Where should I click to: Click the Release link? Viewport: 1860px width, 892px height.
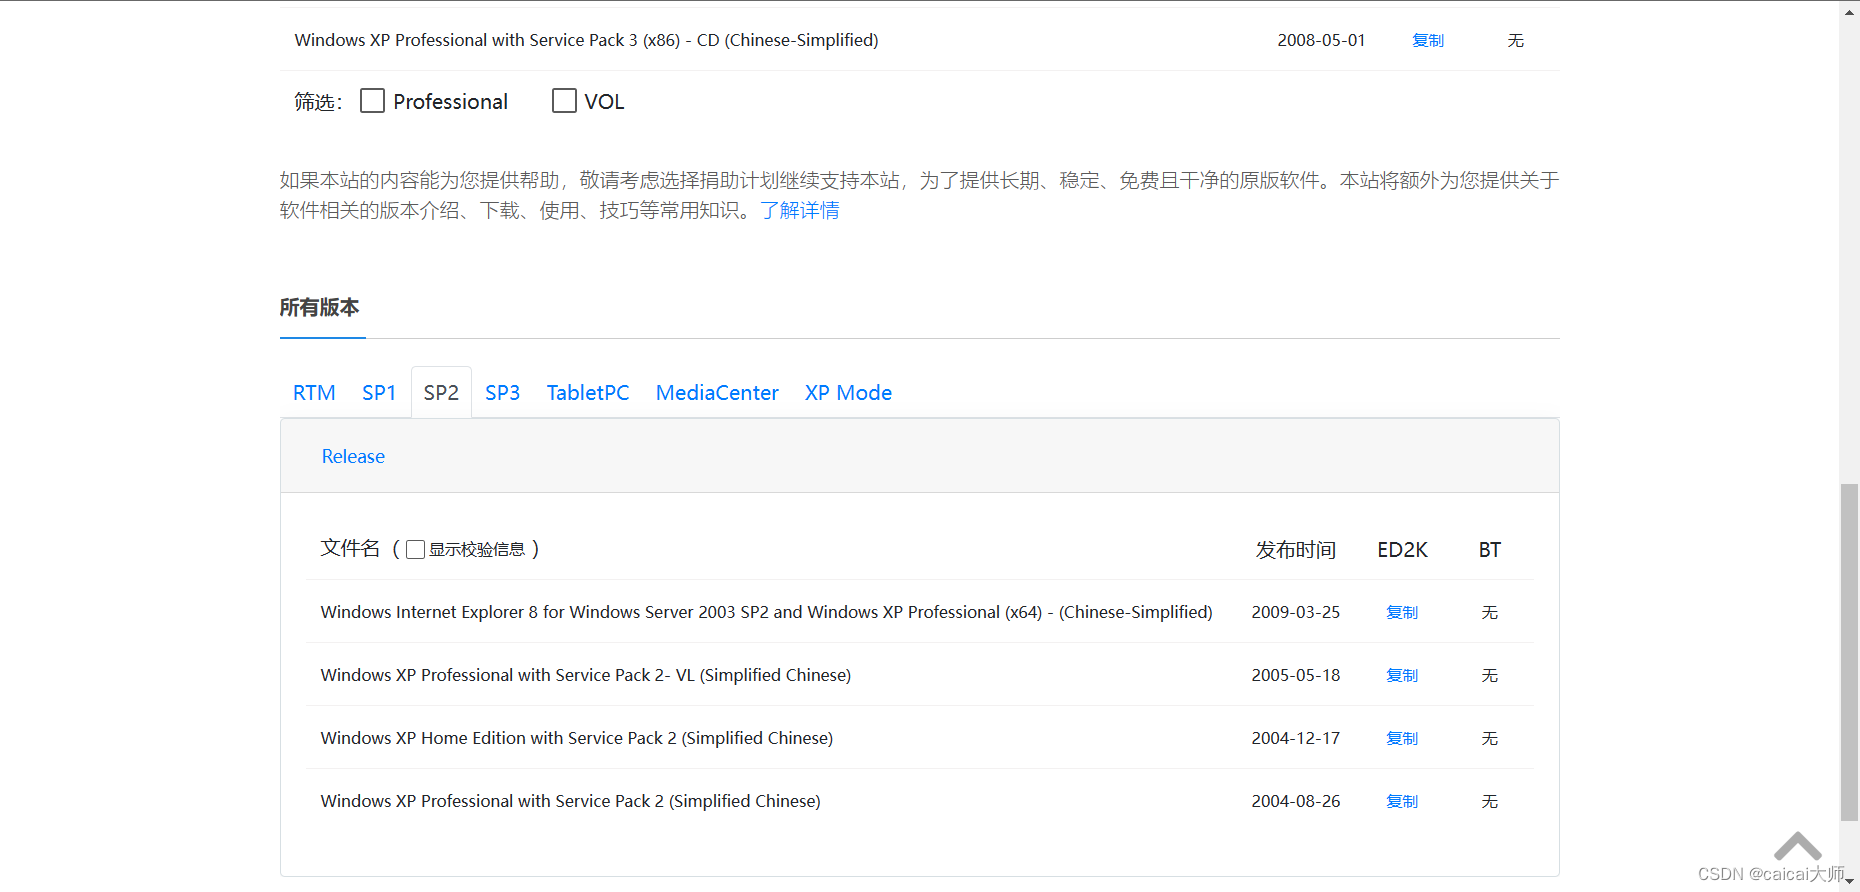[x=353, y=456]
